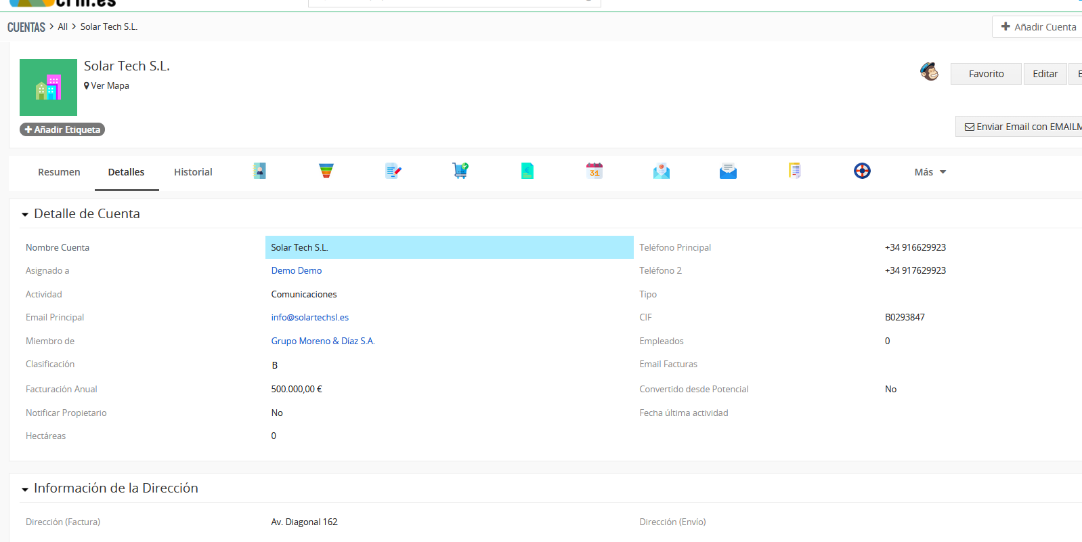Image resolution: width=1082 pixels, height=542 pixels.
Task: Click the info@solartechsl.es email link
Action: coord(310,317)
